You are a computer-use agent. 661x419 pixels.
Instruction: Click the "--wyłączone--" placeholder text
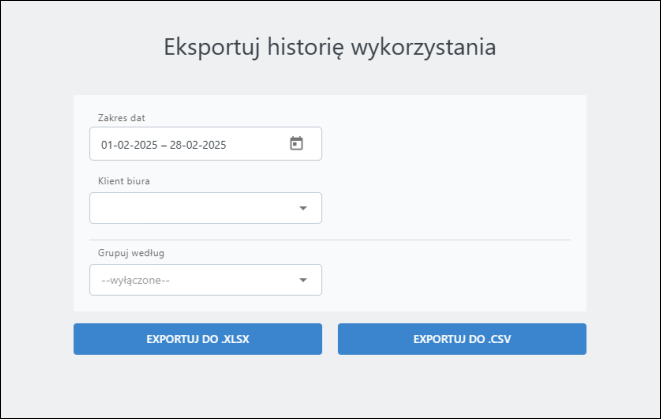(x=136, y=280)
